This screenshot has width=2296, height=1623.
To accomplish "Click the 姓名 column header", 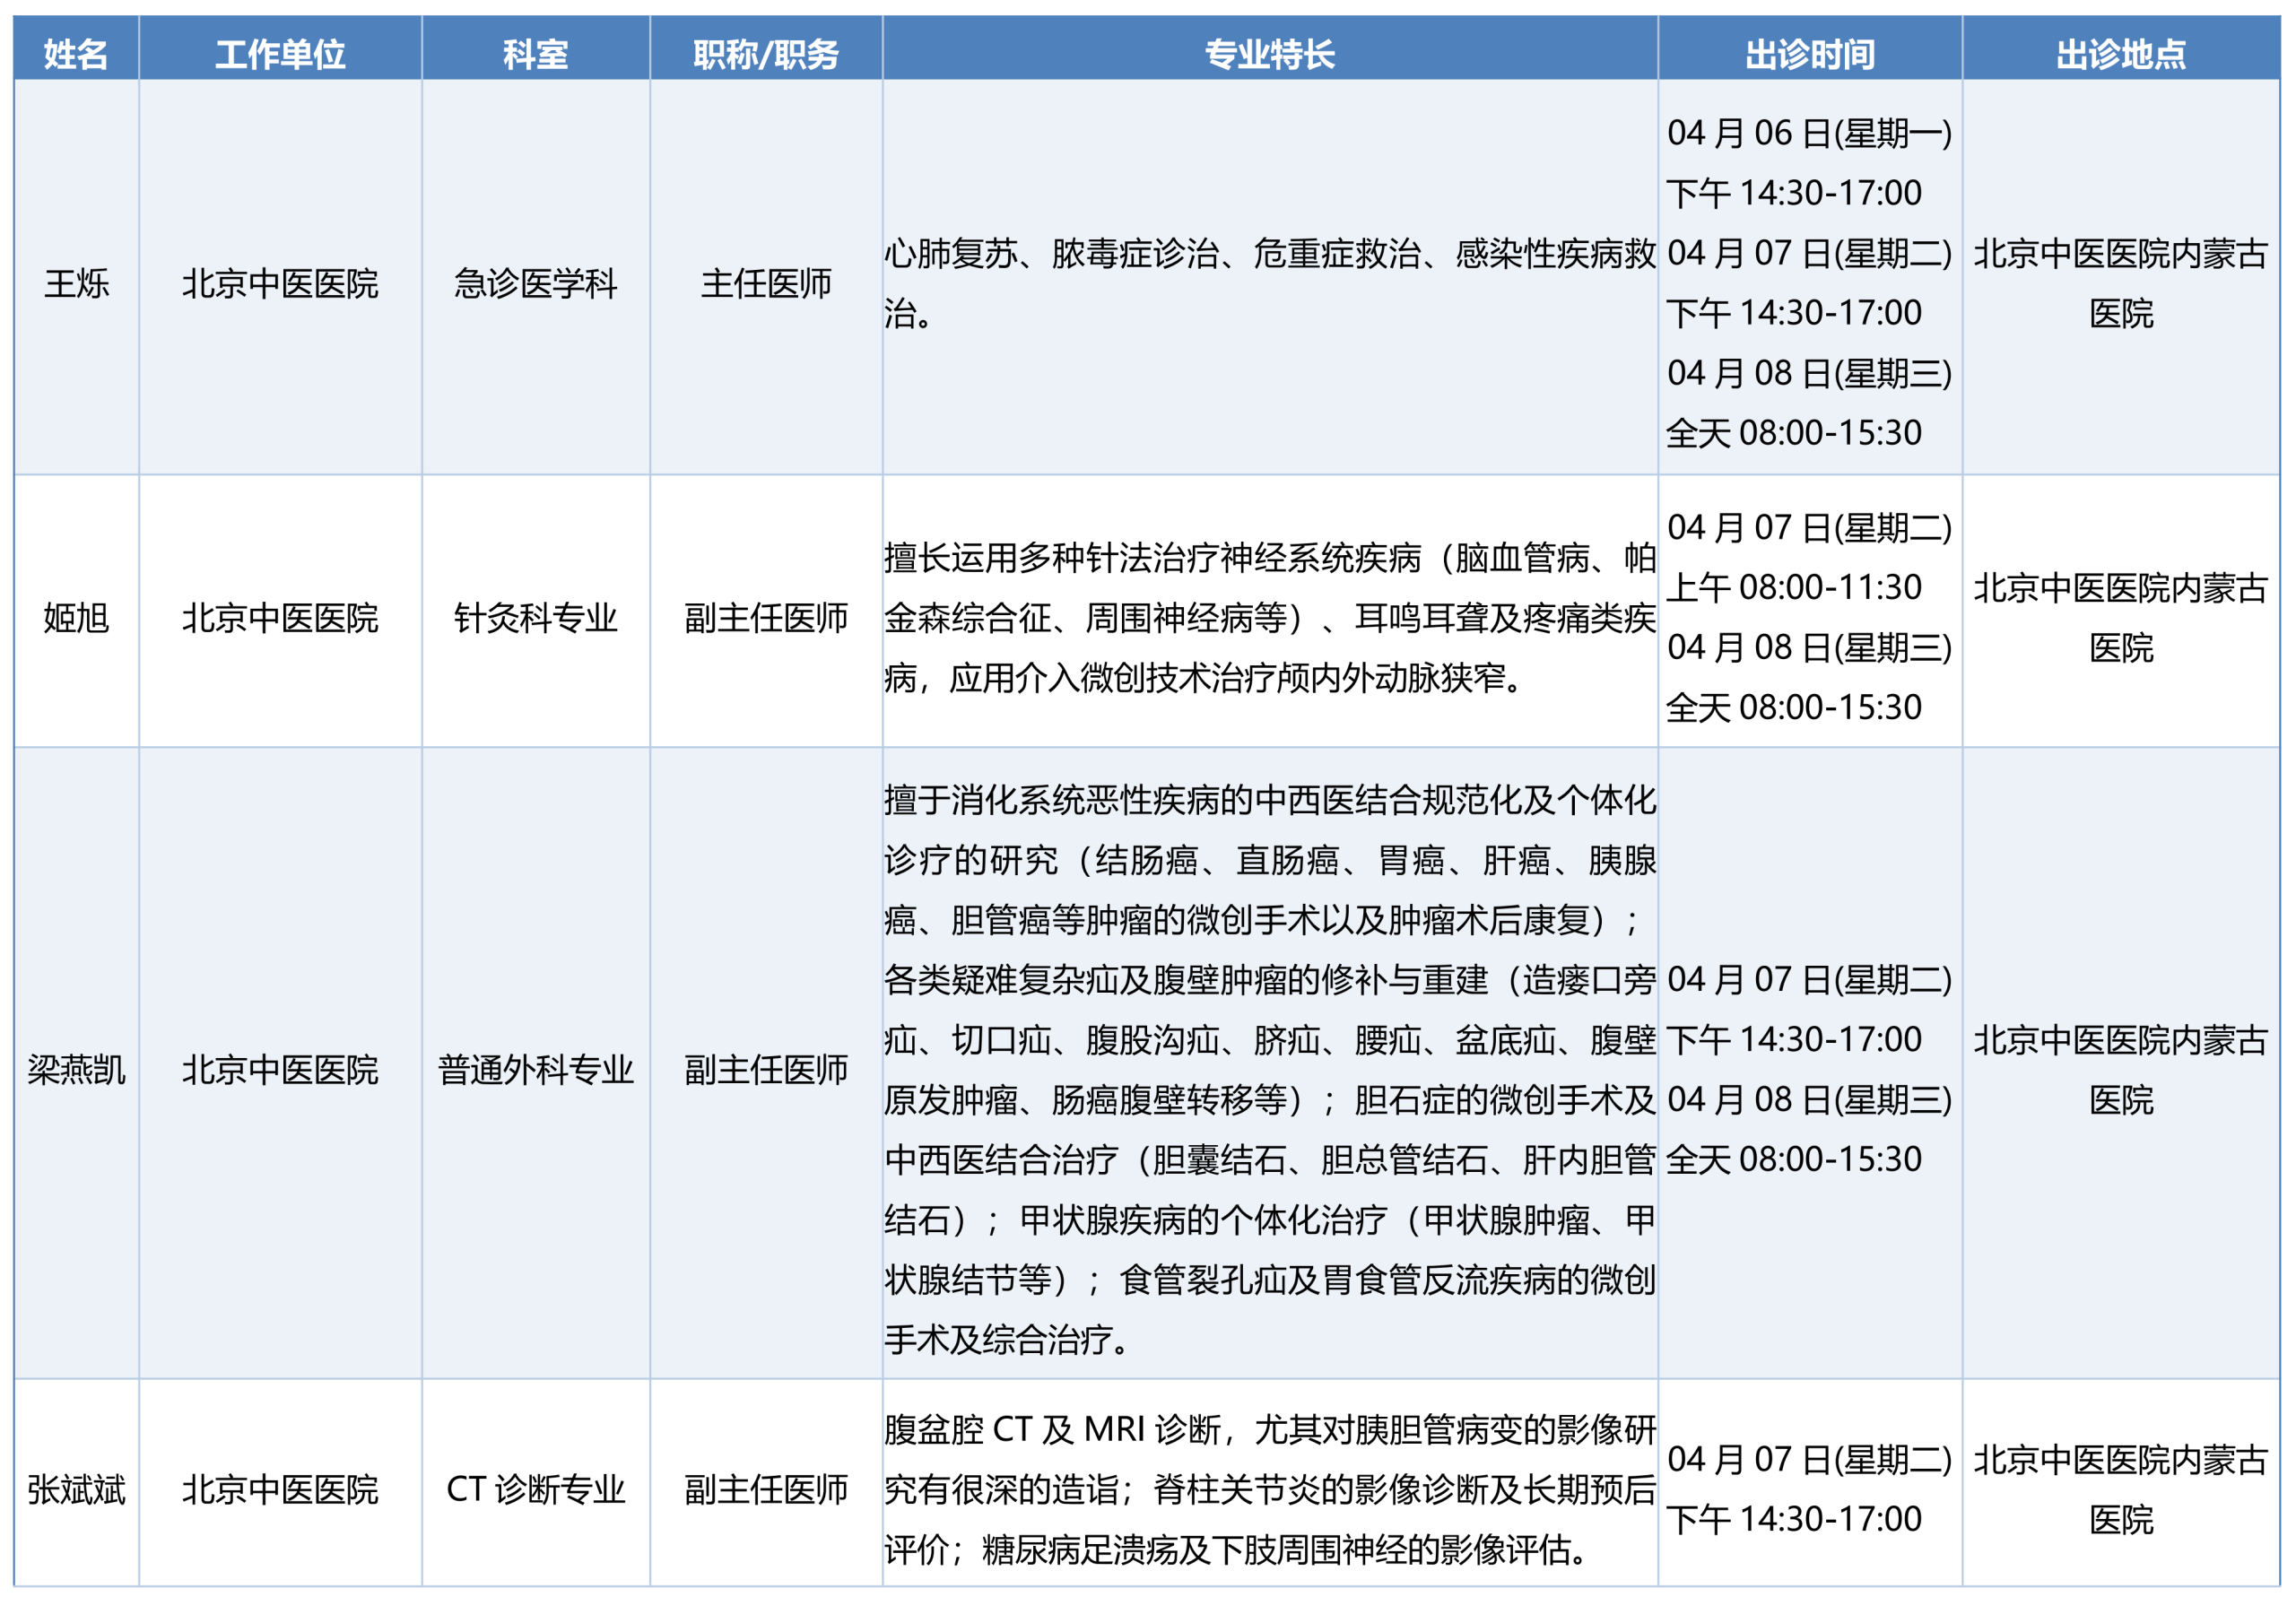I will pos(76,54).
